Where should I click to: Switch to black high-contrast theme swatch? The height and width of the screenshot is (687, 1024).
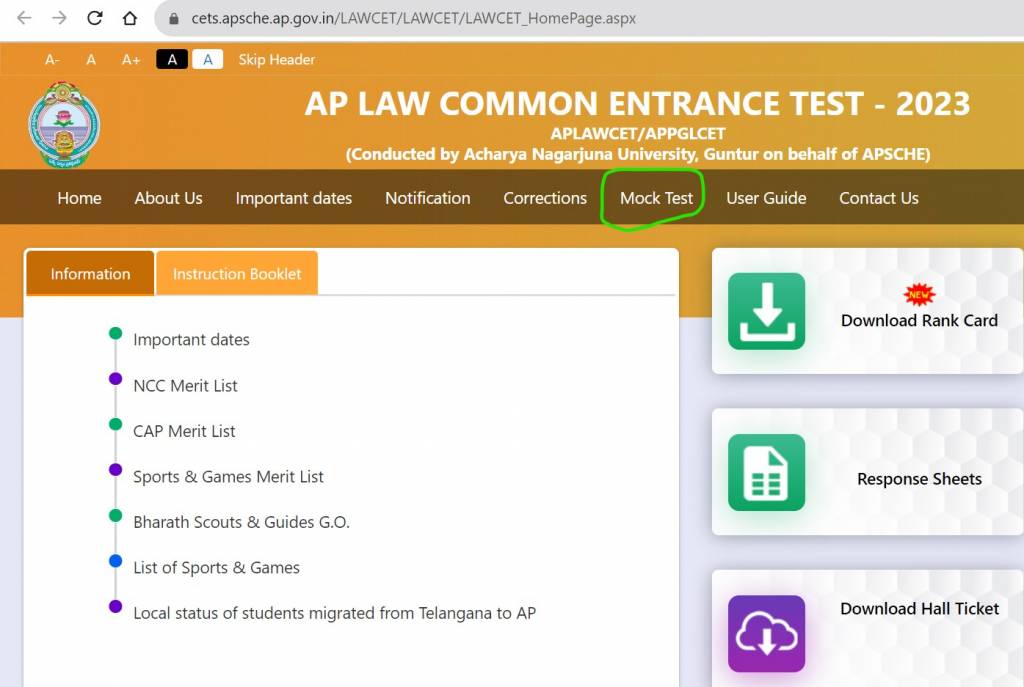pyautogui.click(x=172, y=59)
